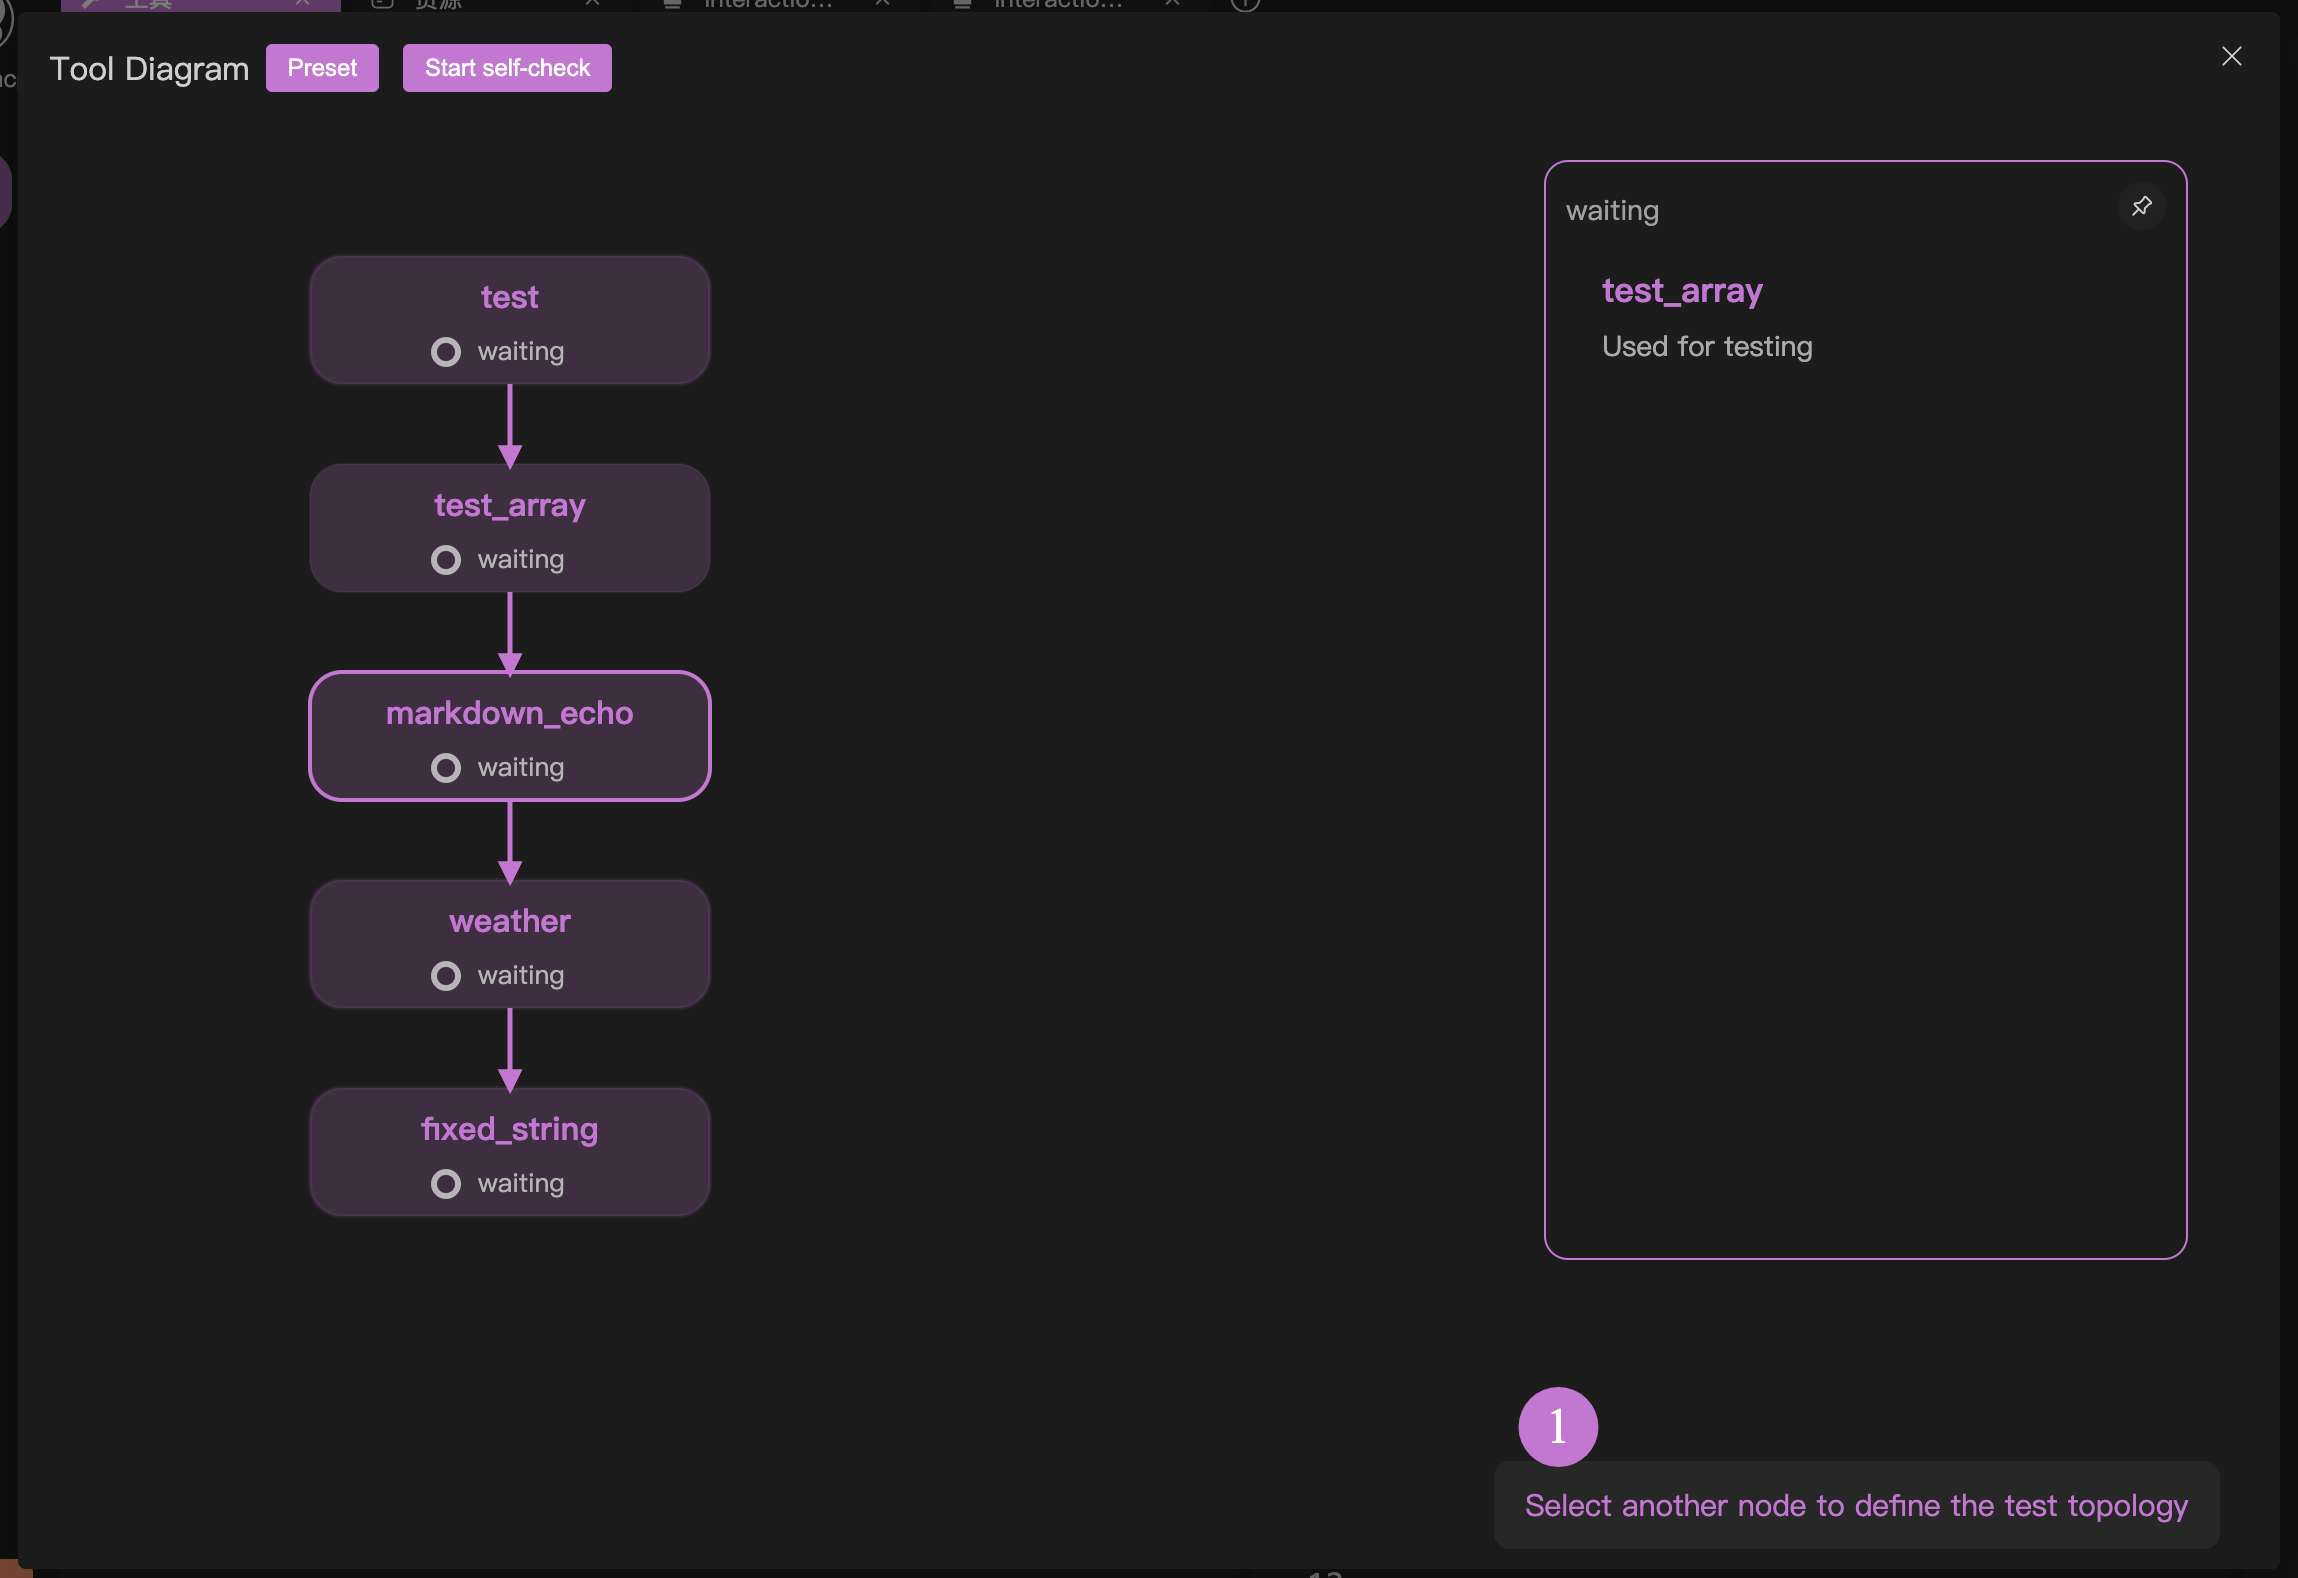
Task: Click the weather node's waiting status circle
Action: pyautogui.click(x=446, y=976)
